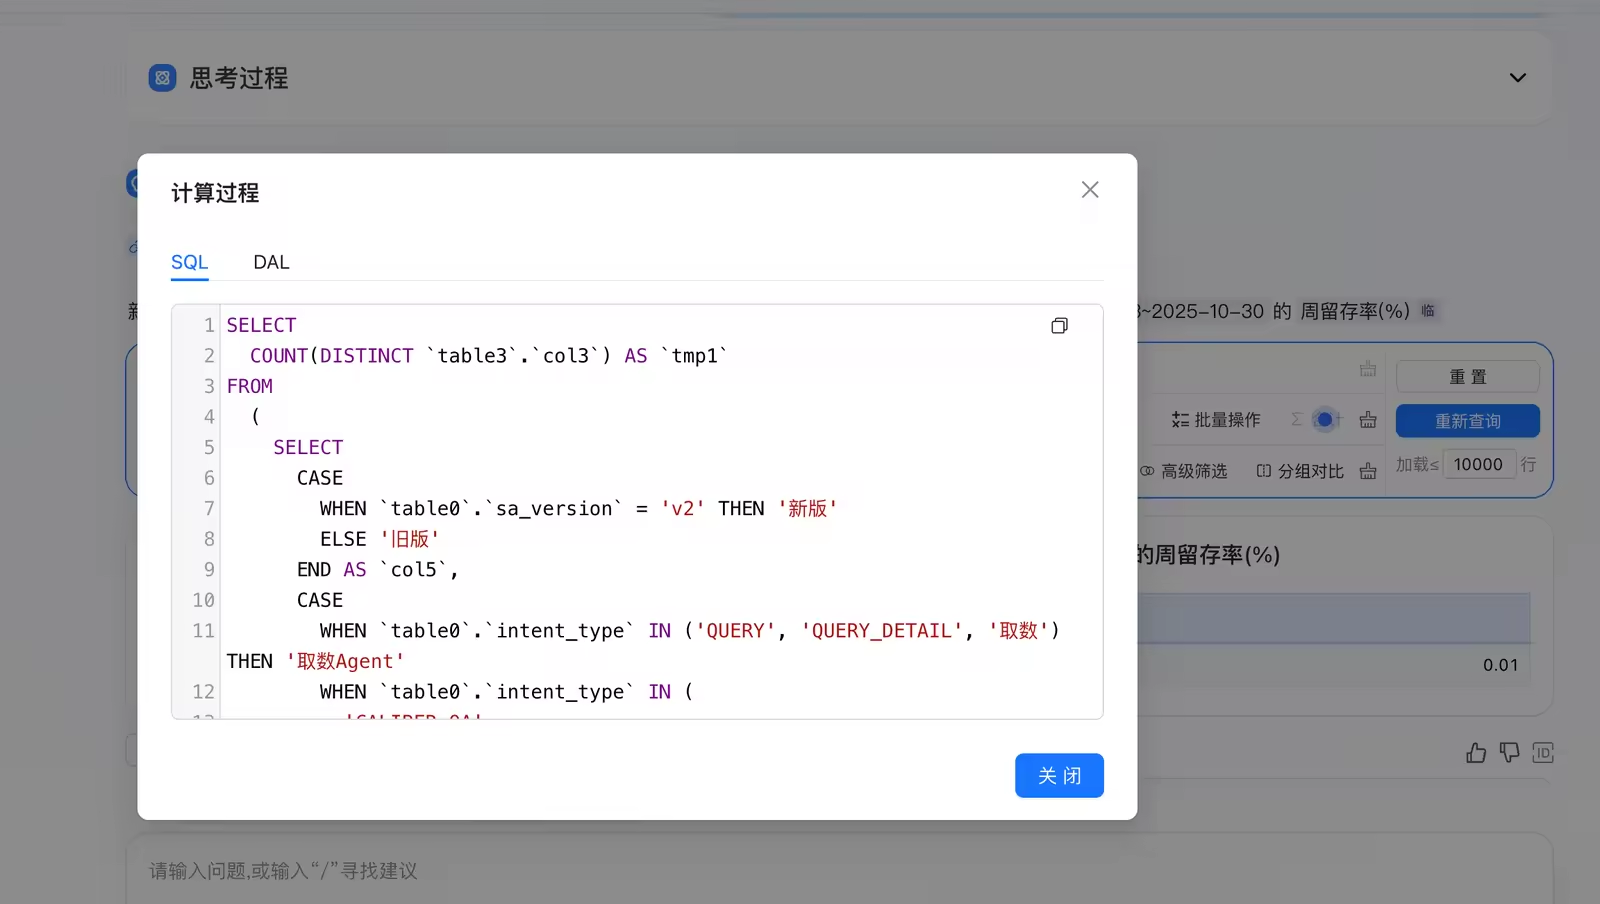Open 批量操作 menu
The height and width of the screenshot is (904, 1600).
pyautogui.click(x=1216, y=420)
